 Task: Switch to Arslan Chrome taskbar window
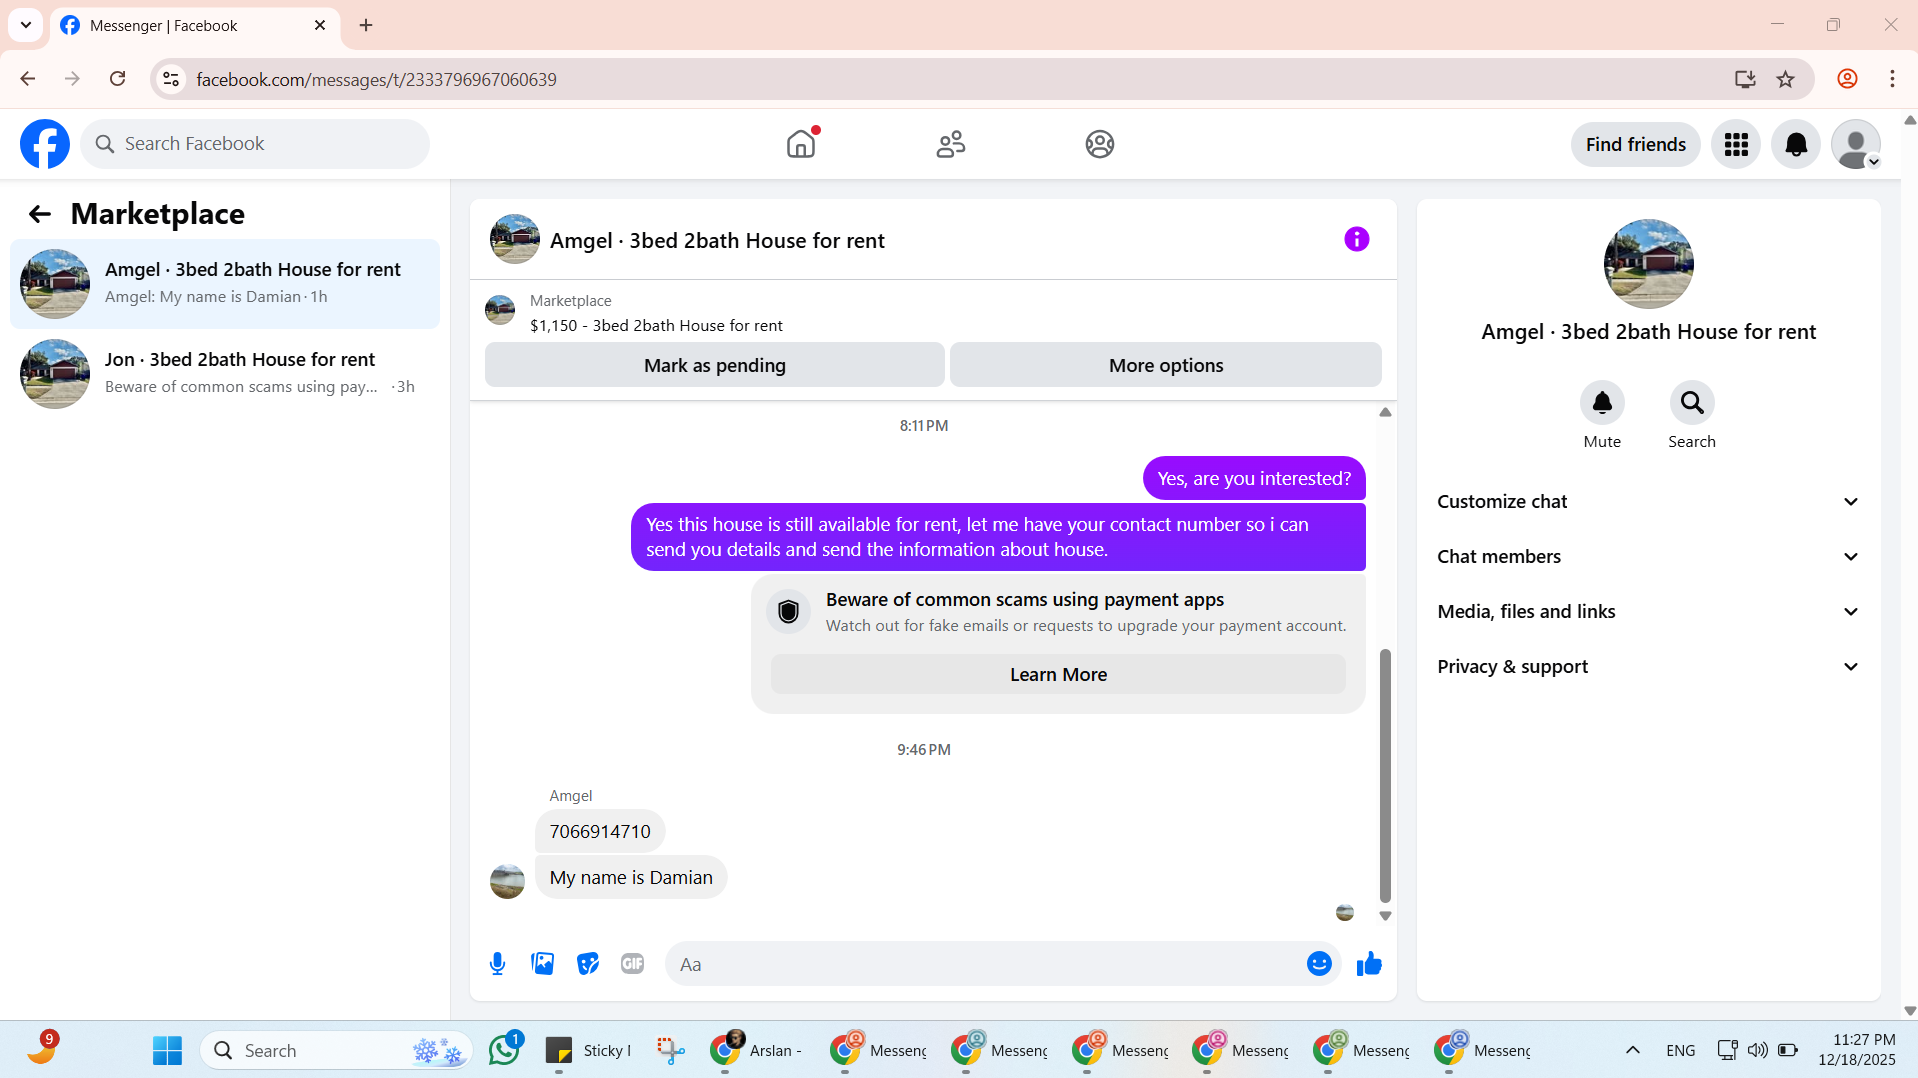point(757,1050)
